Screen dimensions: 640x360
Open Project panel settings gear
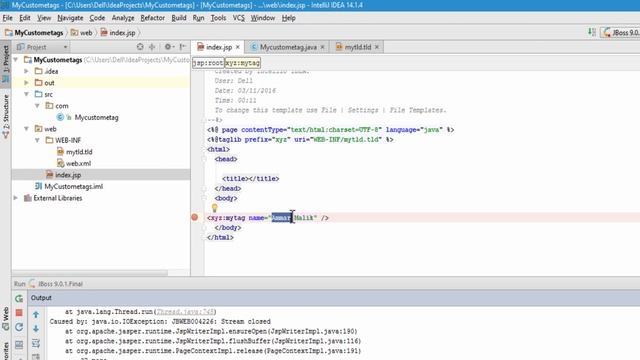[x=168, y=47]
